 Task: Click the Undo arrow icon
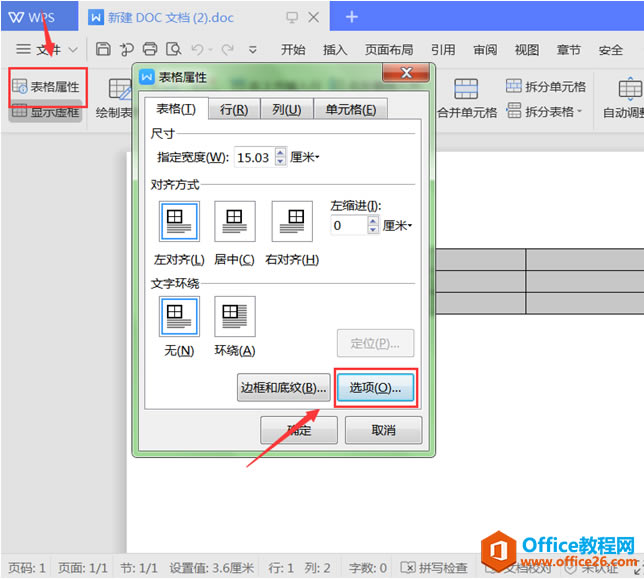197,49
